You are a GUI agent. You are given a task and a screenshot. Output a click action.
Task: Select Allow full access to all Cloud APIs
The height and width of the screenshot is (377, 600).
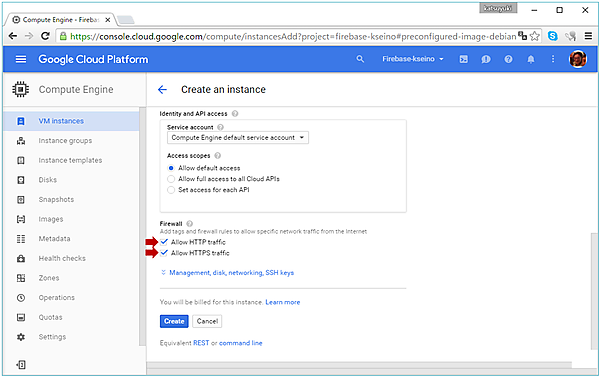pos(171,179)
